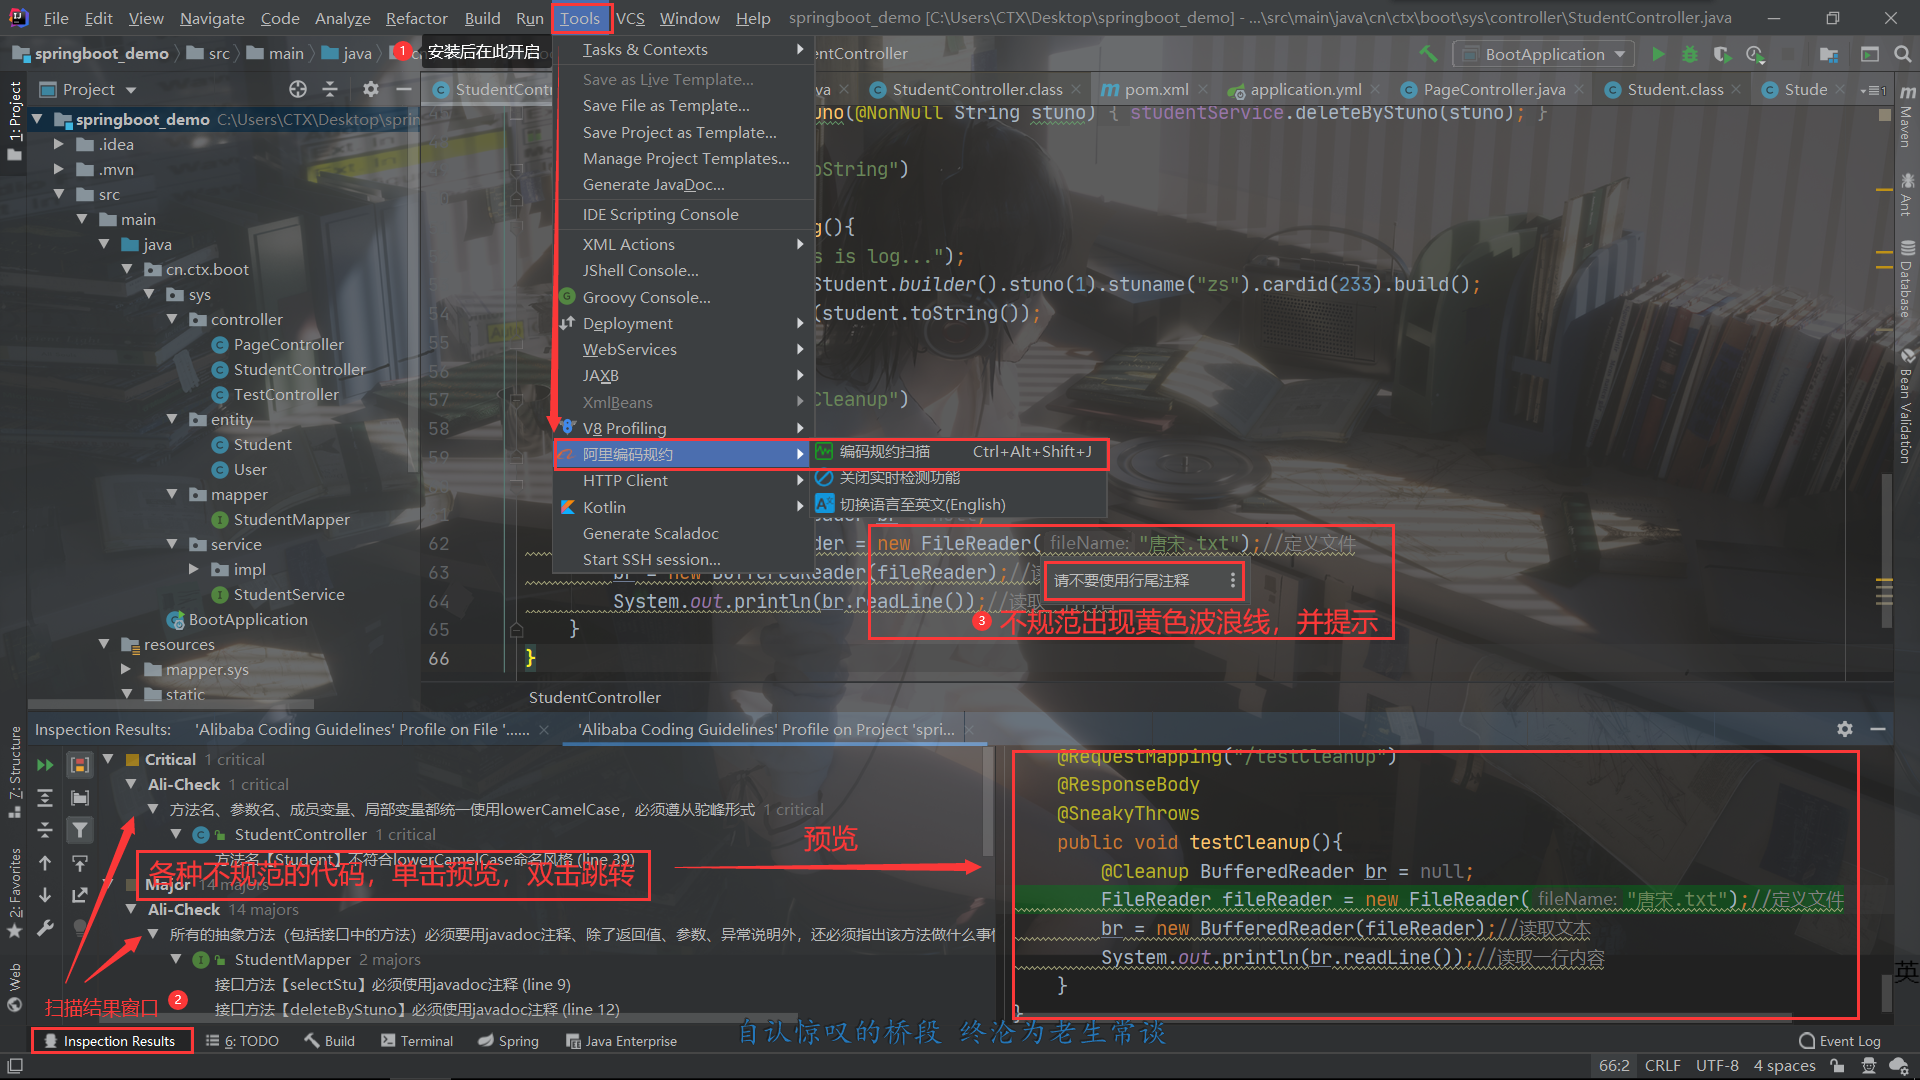Click the Search Everywhere magnifier icon
This screenshot has width=1920, height=1080.
coord(1902,54)
